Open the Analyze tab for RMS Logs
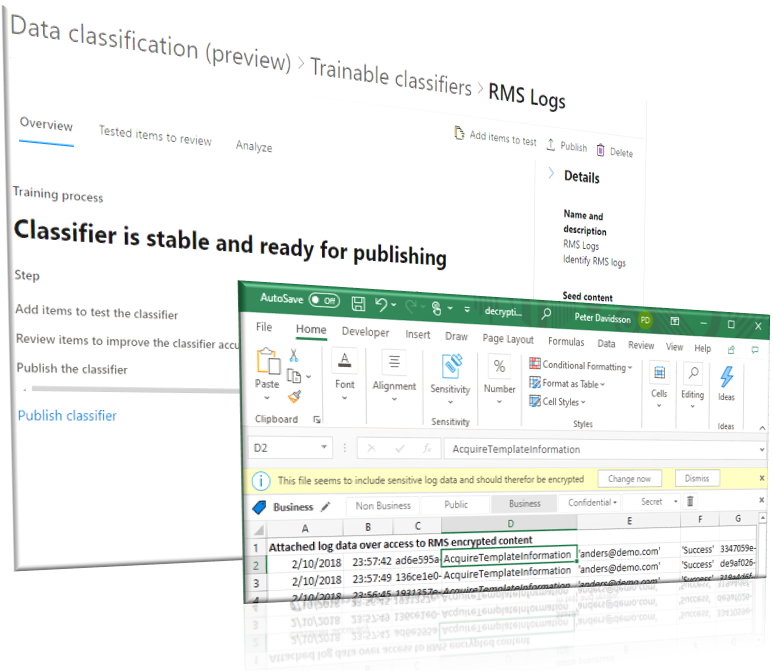The width and height of the screenshot is (773, 671). [x=254, y=146]
